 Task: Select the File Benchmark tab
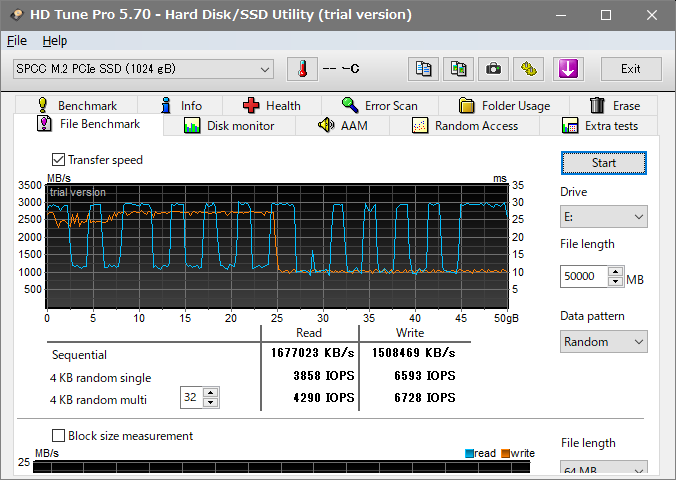coord(88,124)
